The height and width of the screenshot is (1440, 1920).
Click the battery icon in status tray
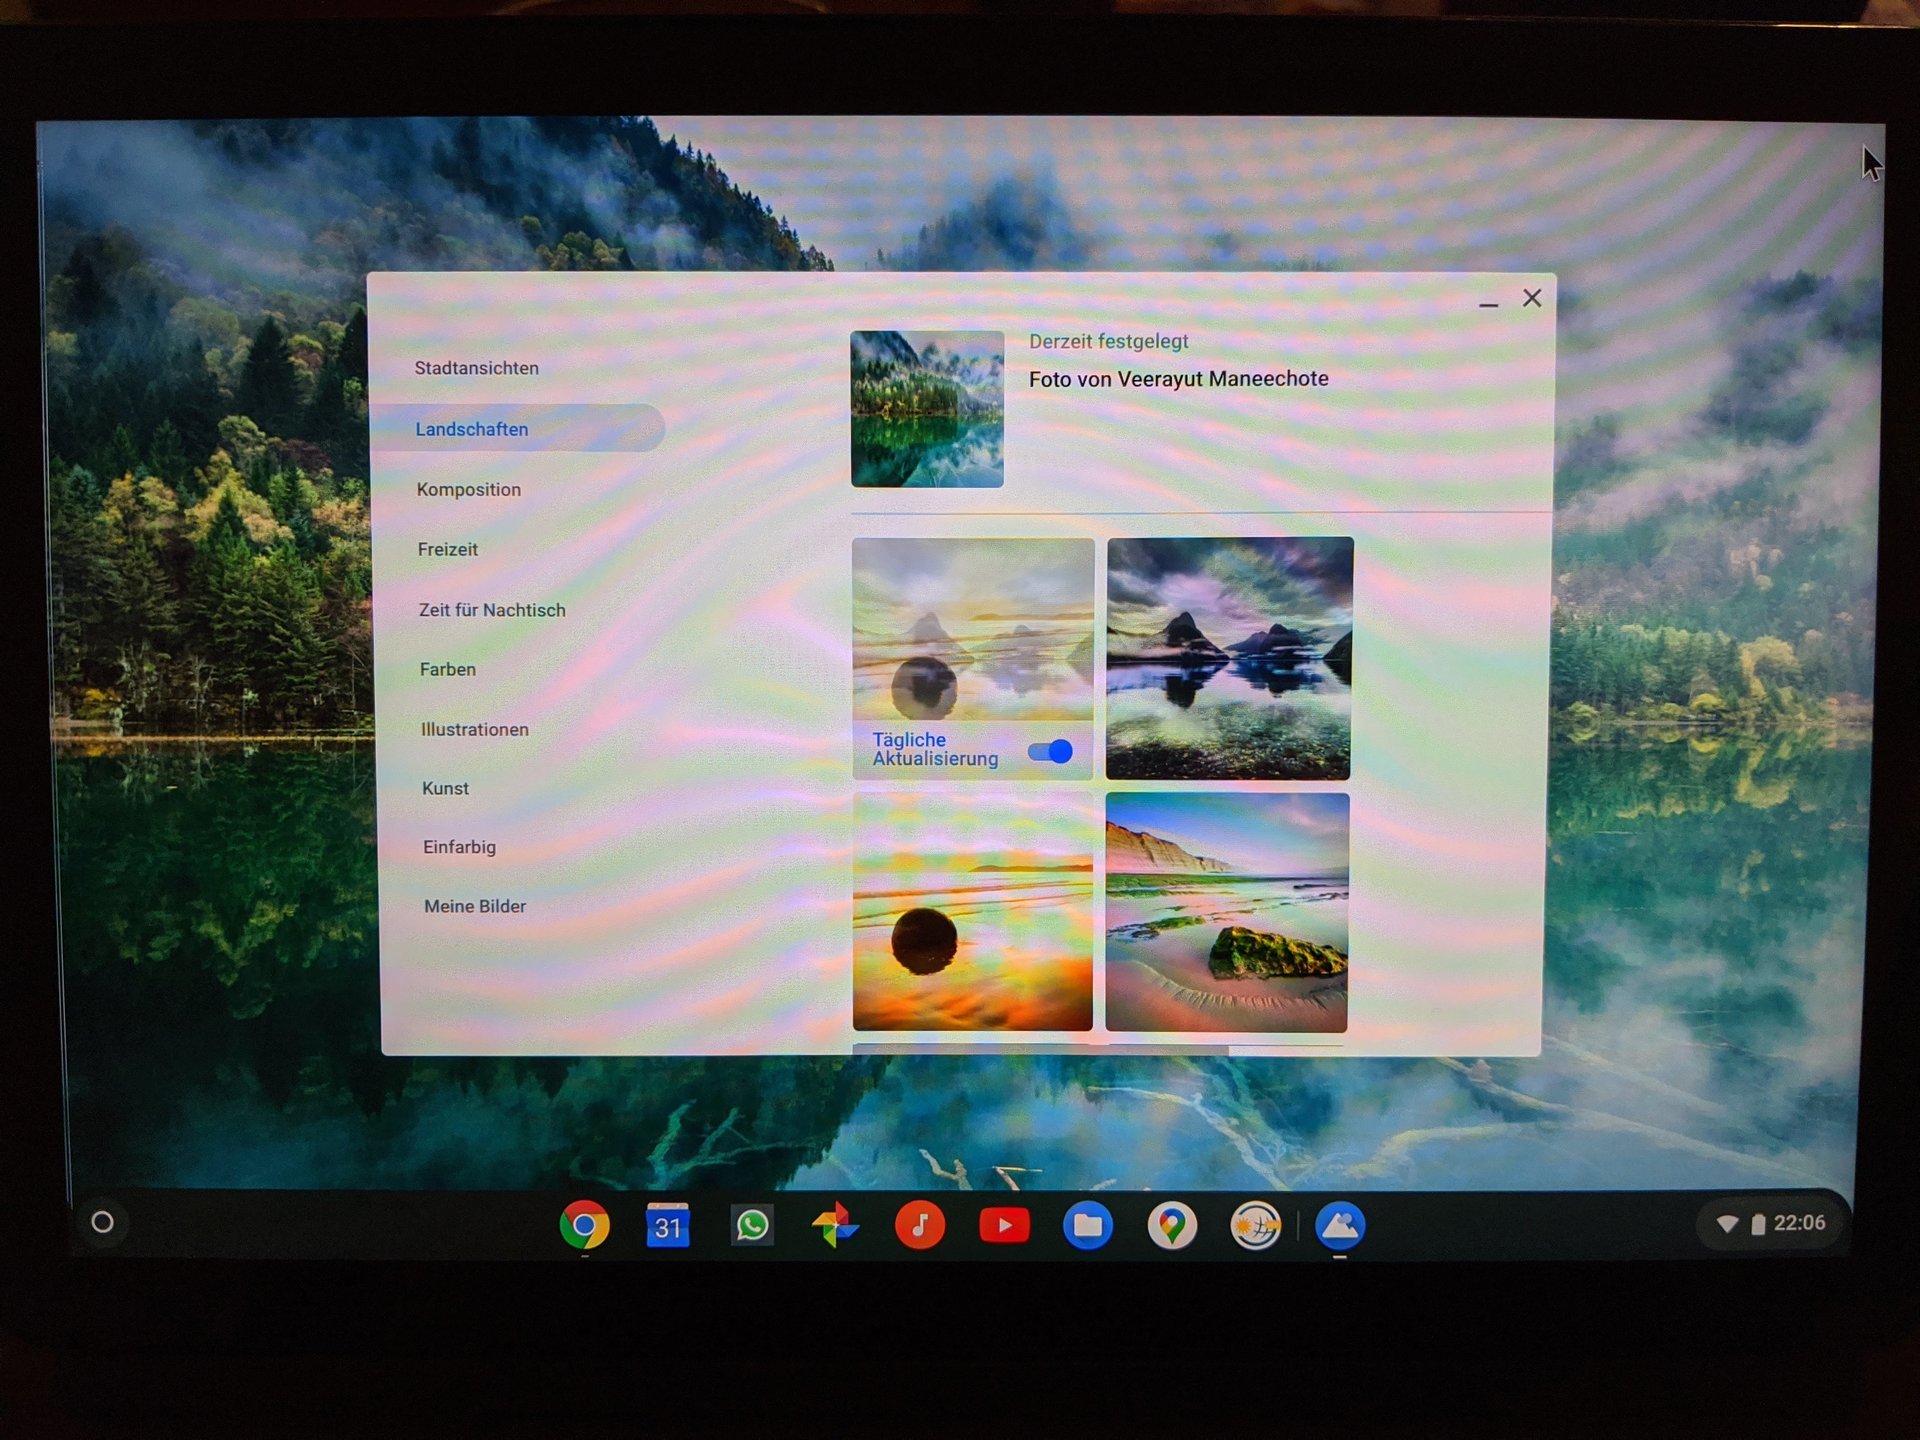coord(1758,1224)
